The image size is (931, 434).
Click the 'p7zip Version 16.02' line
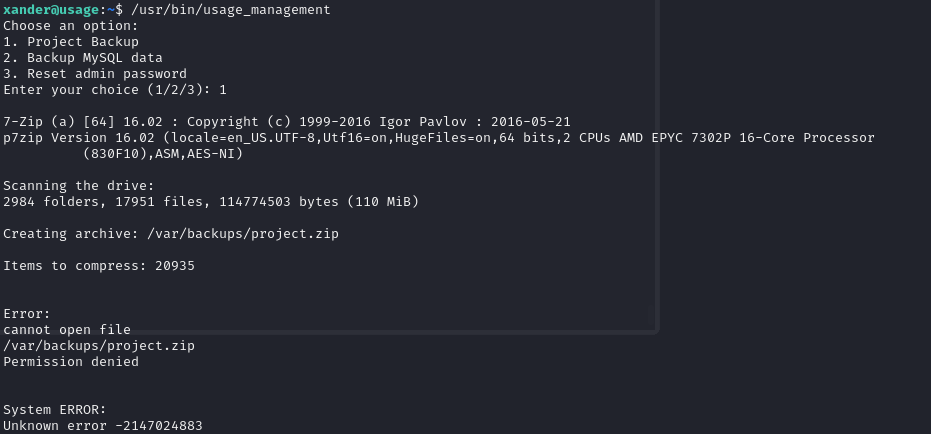coord(438,137)
